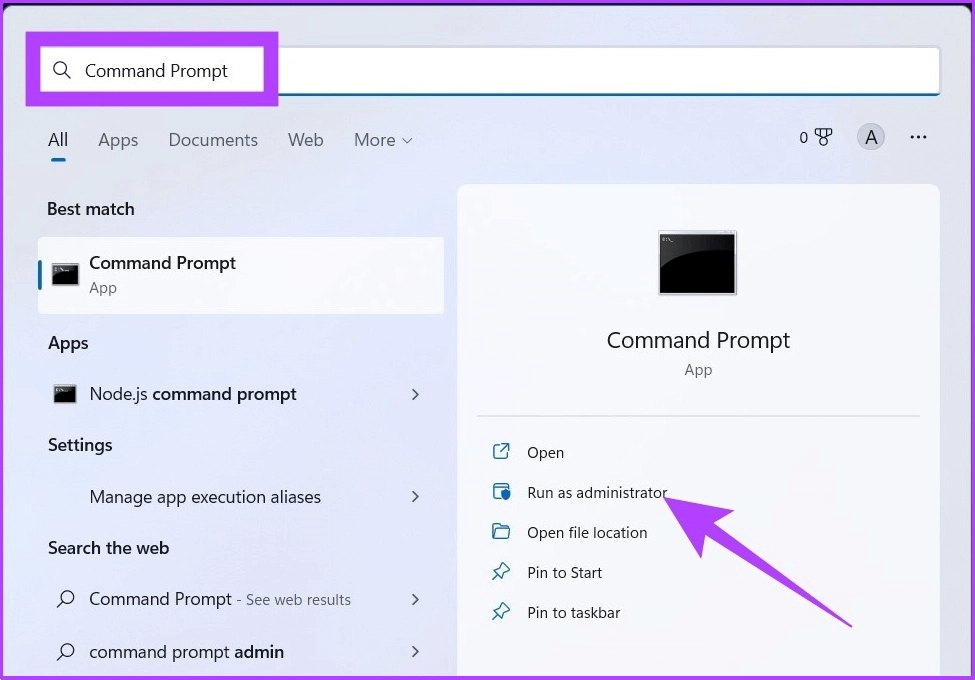Click the Settings section heading
The width and height of the screenshot is (975, 680).
(x=80, y=445)
